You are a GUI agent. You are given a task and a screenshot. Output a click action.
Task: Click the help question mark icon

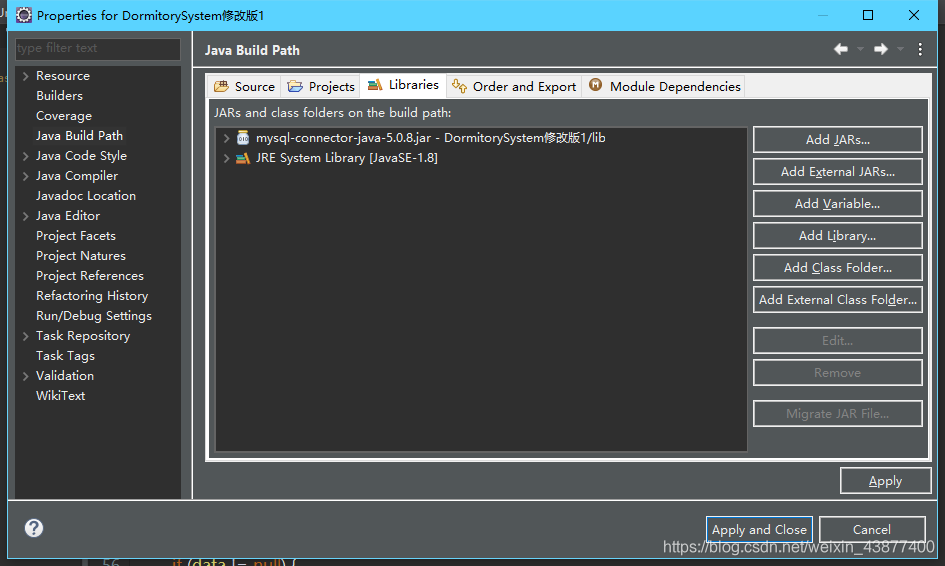pos(34,528)
